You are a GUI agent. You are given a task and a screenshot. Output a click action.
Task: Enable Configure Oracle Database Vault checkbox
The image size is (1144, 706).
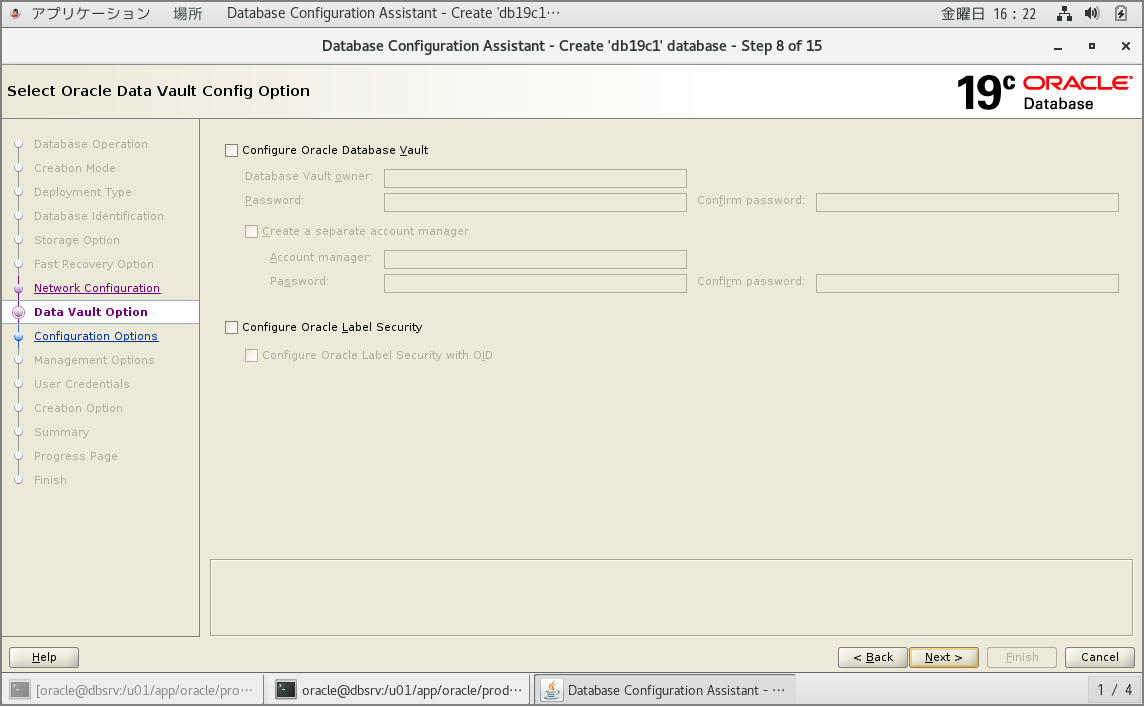[x=232, y=151]
